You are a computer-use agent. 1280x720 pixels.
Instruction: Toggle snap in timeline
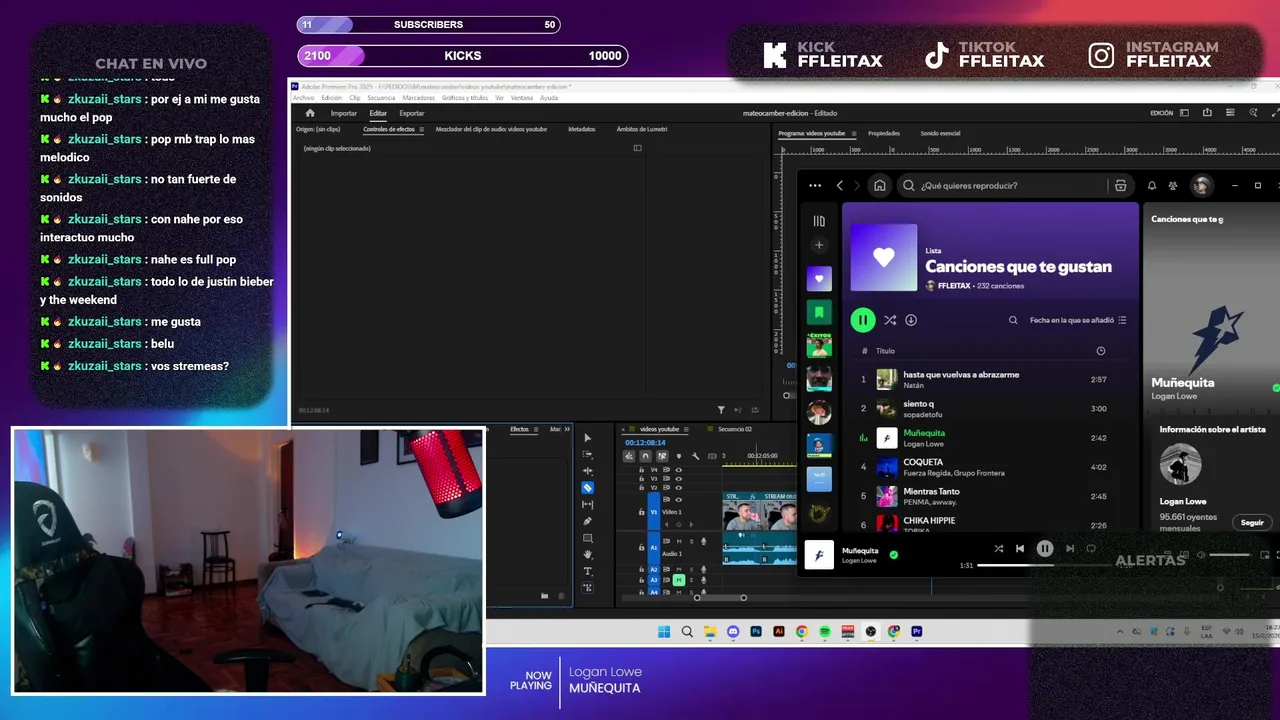(645, 456)
